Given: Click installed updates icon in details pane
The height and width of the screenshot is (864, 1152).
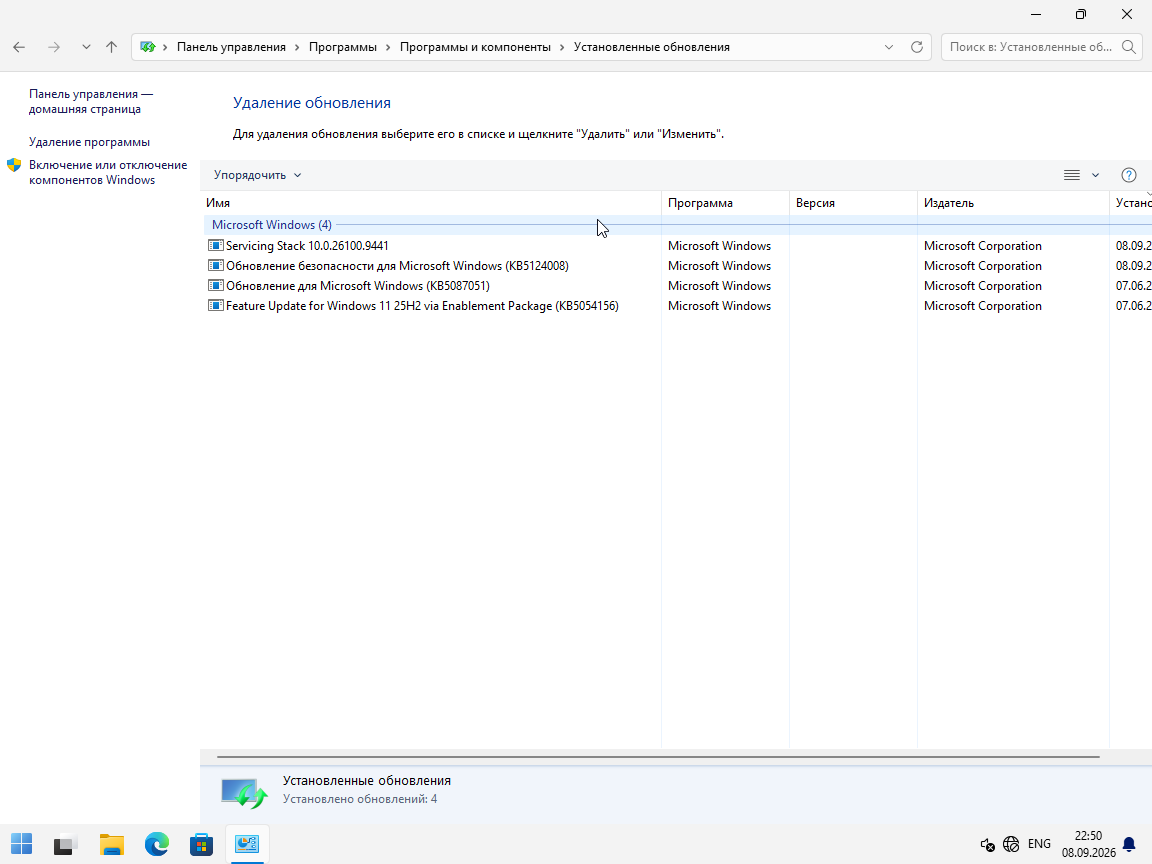Looking at the screenshot, I should (244, 793).
